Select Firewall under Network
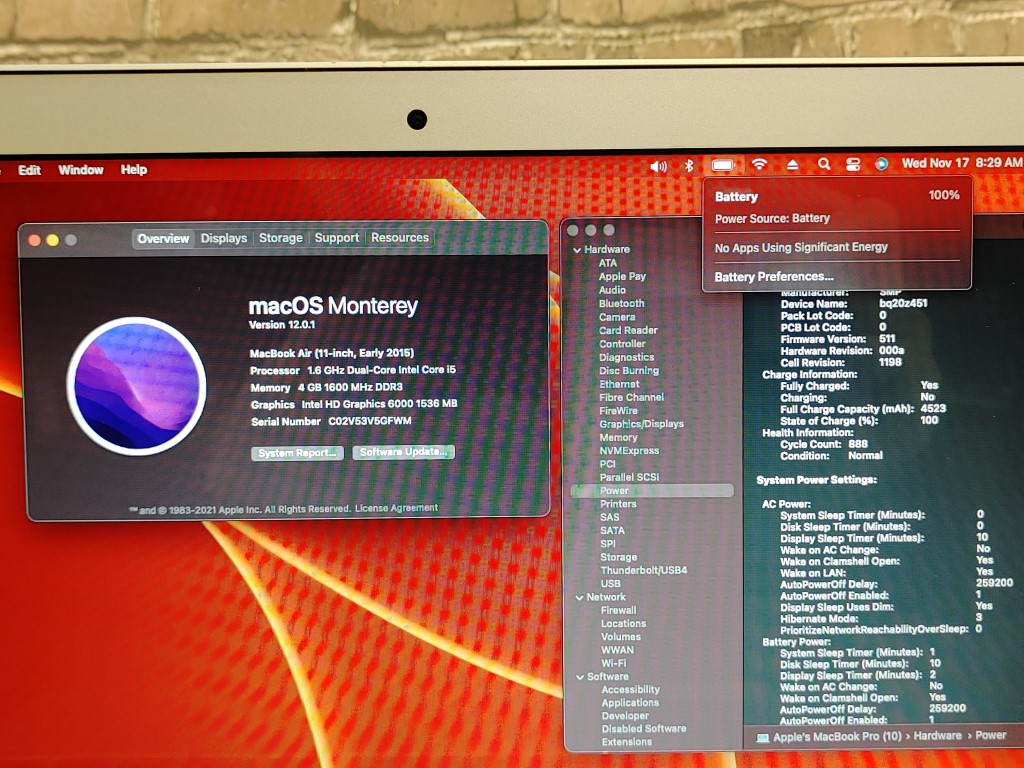Screen dimensions: 1024x768 pos(618,611)
